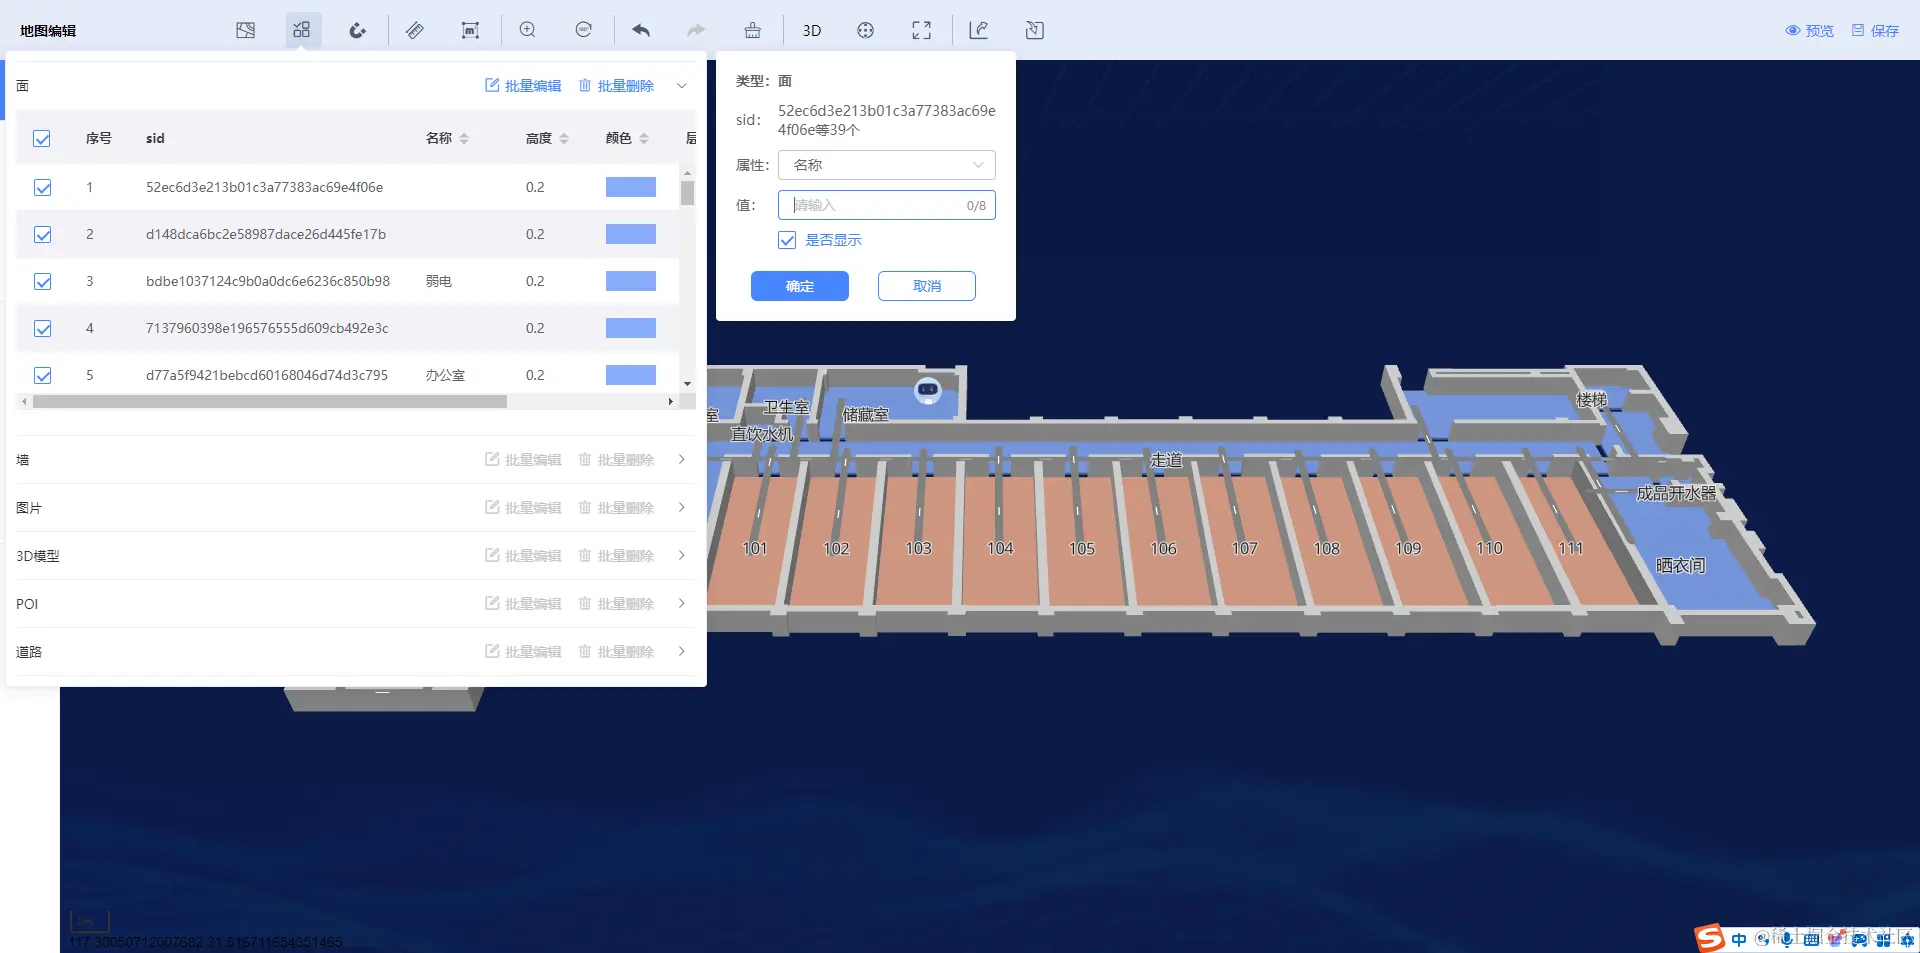1920x953 pixels.
Task: Select the ruler distance measure tool
Action: pyautogui.click(x=415, y=30)
